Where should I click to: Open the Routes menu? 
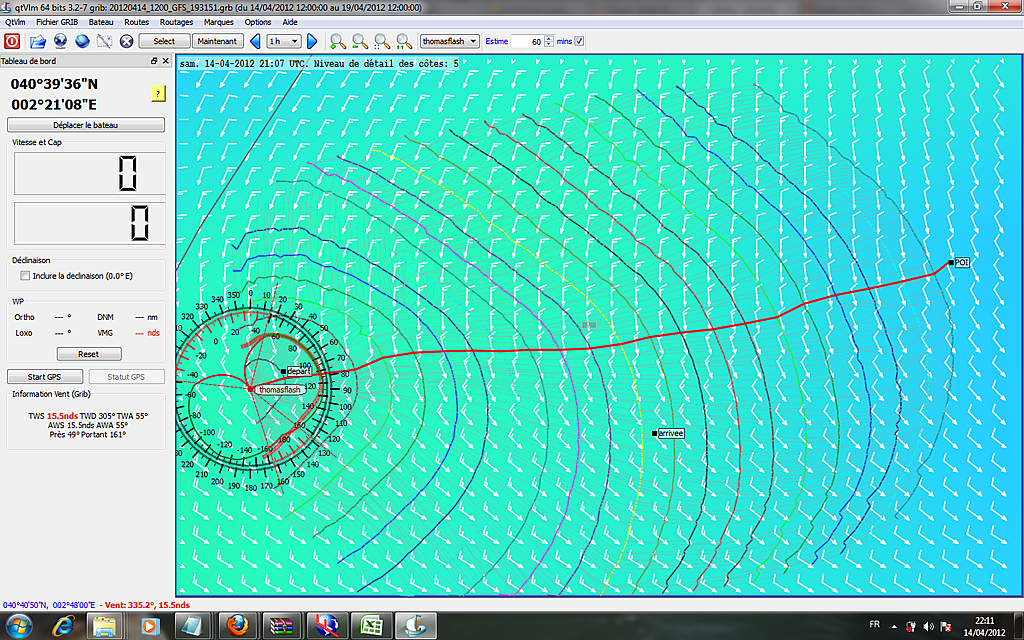click(136, 22)
